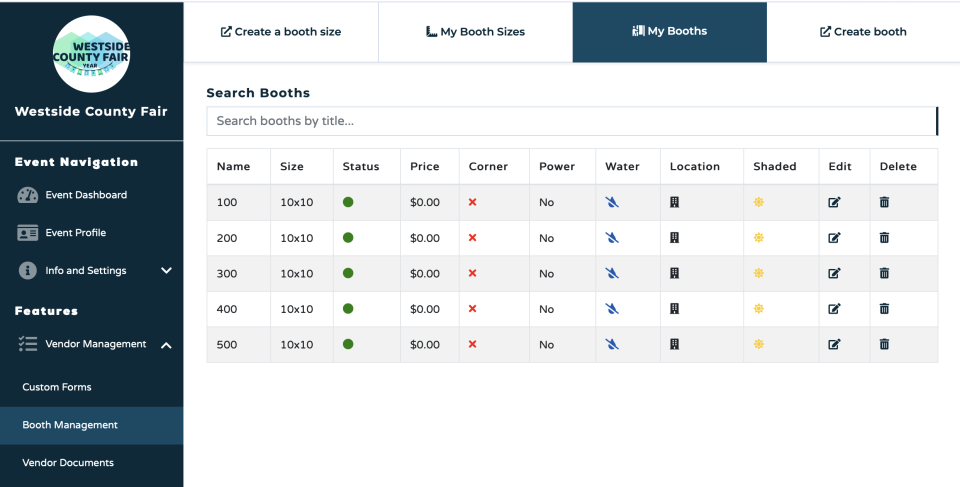Open the Custom Forms page
The image size is (960, 487).
pos(57,387)
